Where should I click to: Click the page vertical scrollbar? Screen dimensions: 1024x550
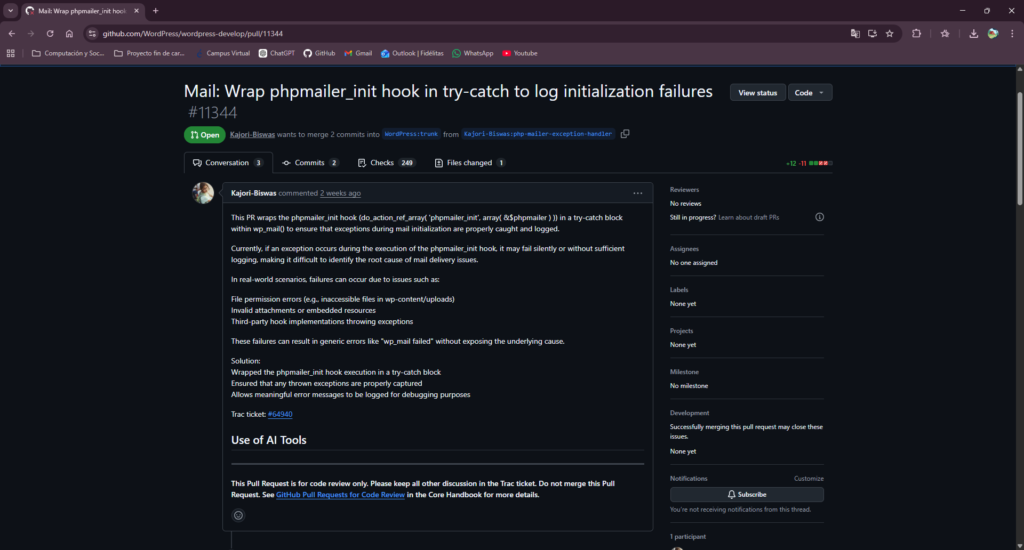click(x=1019, y=150)
